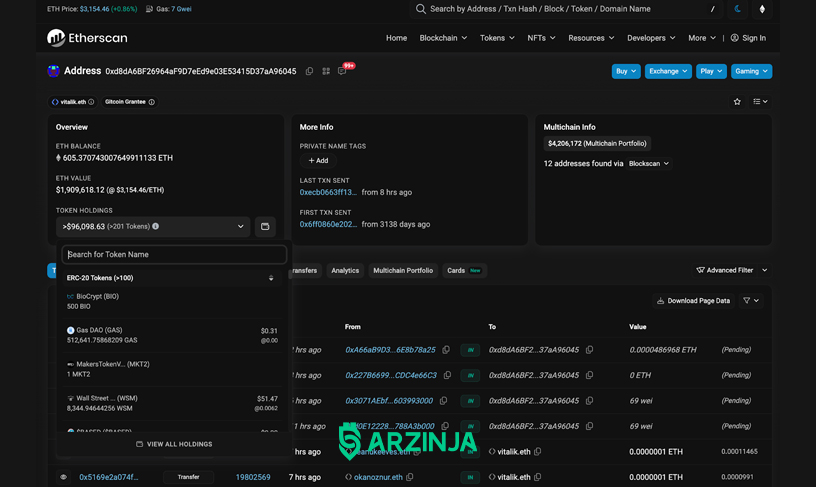
Task: Open the filter funnel dropdown
Action: coord(750,301)
